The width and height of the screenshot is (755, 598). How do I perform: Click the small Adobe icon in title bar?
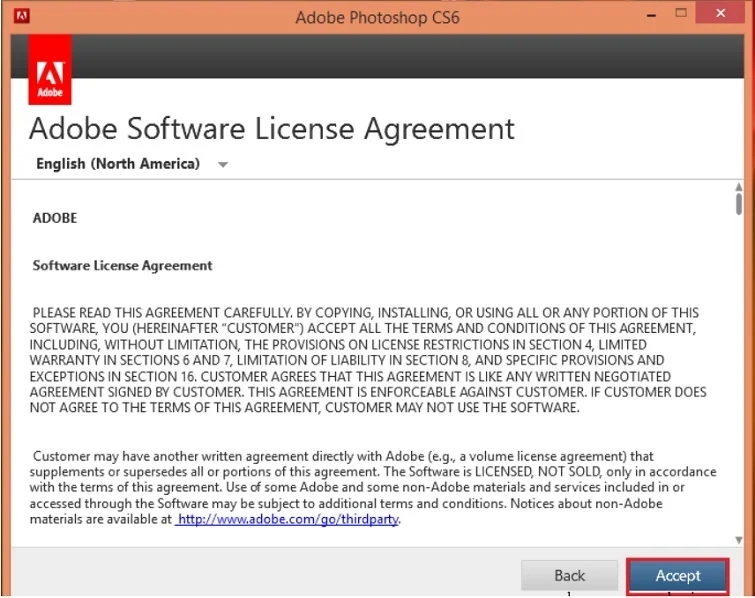coord(21,17)
